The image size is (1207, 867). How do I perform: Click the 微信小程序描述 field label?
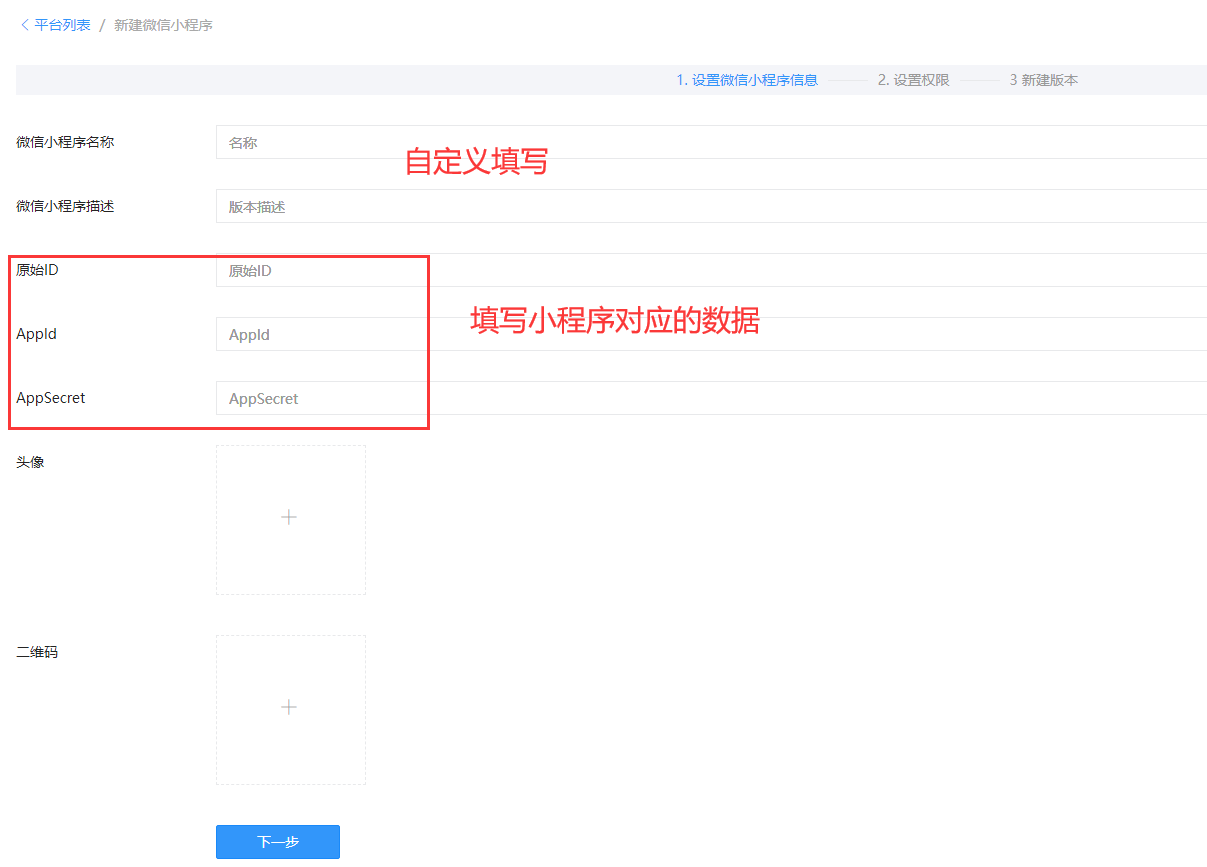coord(65,206)
